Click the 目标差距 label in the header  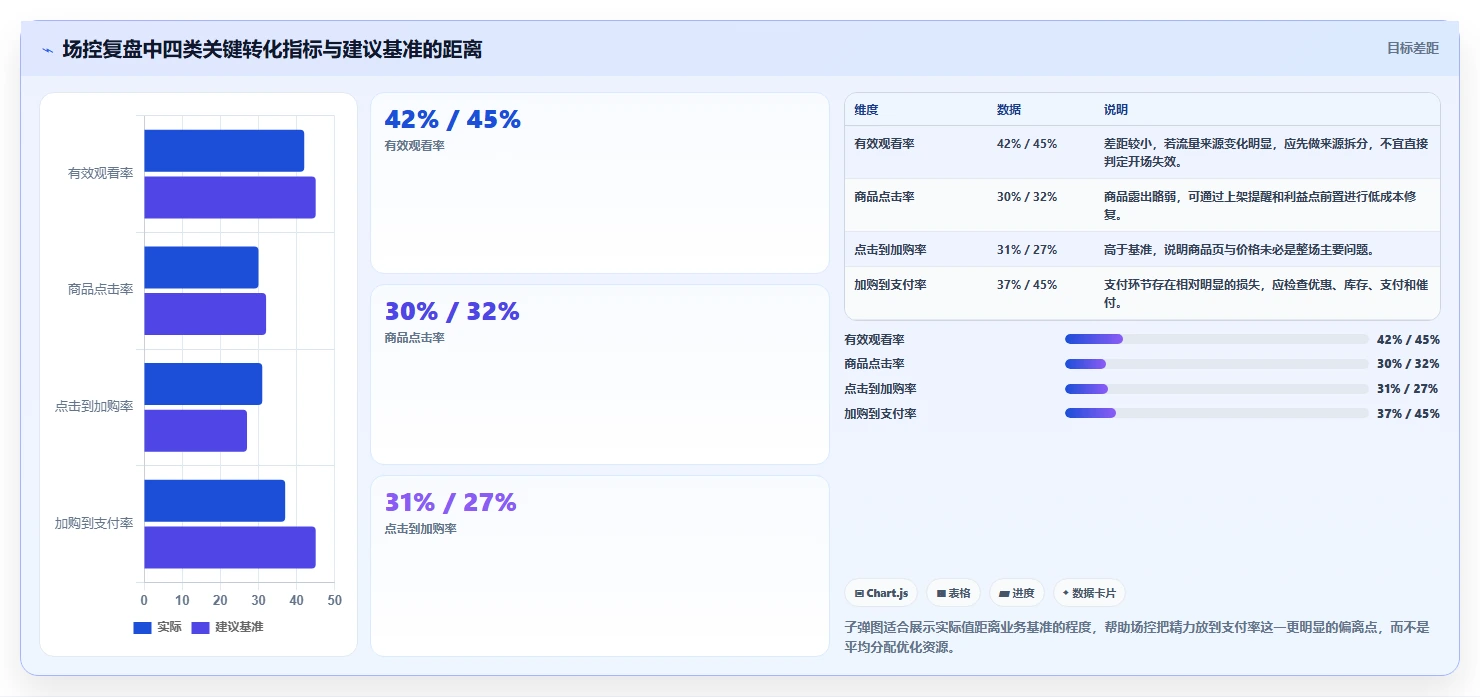pos(1413,48)
